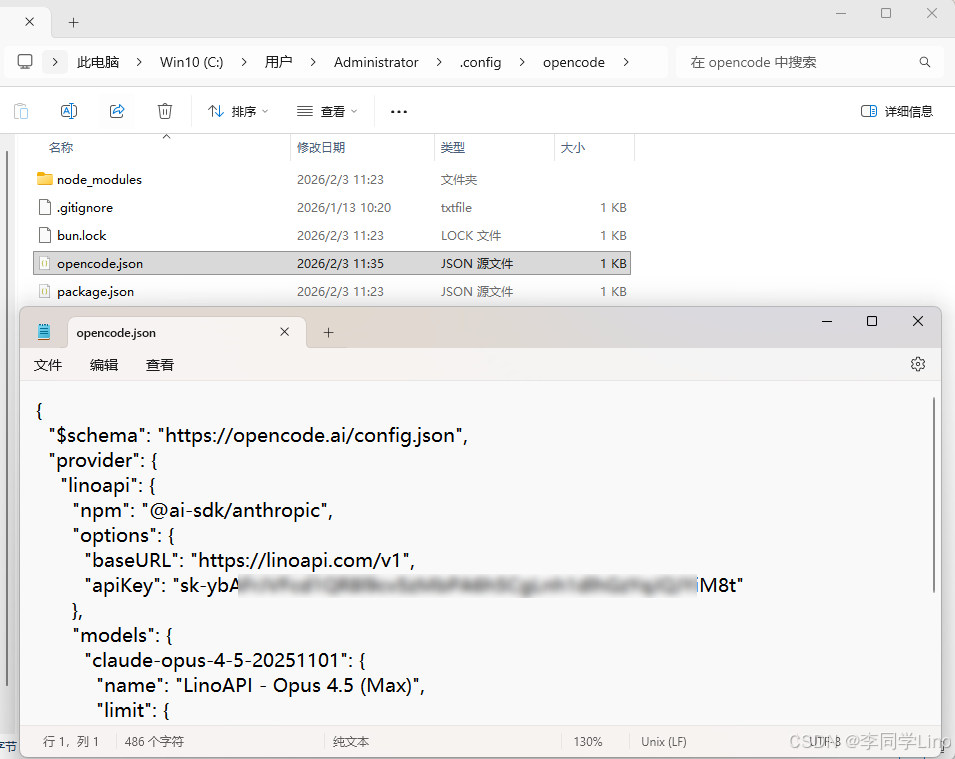Click the Paste icon in Explorer toolbar
Image resolution: width=955 pixels, height=759 pixels.
coord(21,111)
